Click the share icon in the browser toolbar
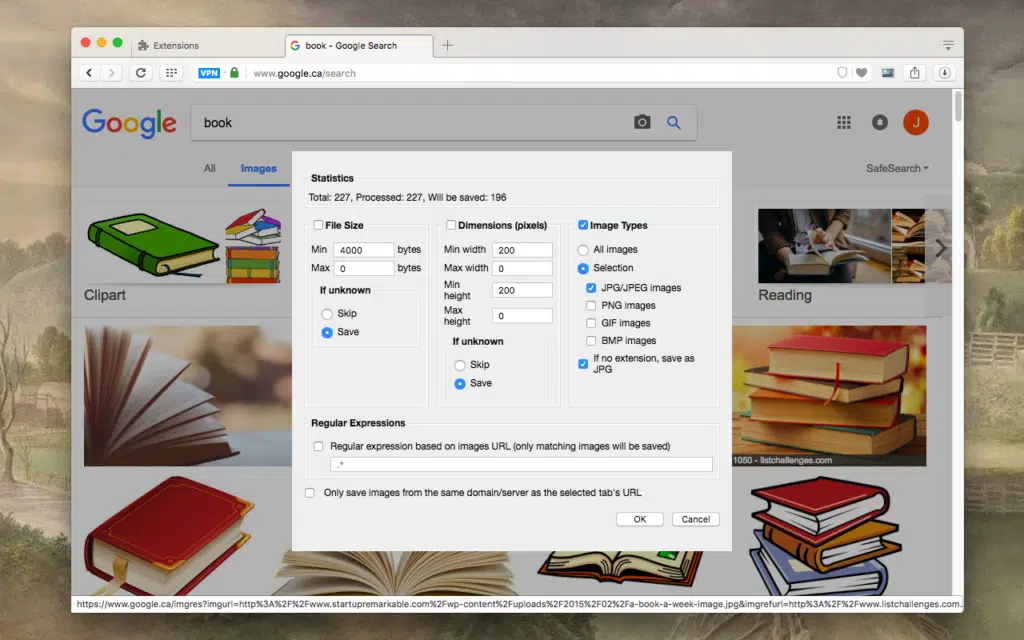Screen dimensions: 1024x640 [x=913, y=72]
